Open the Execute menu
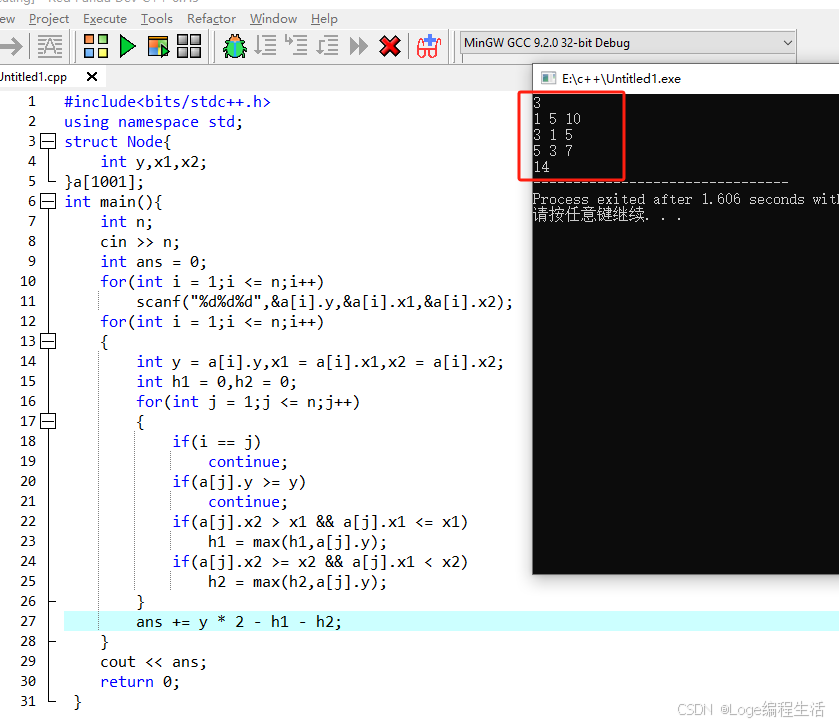The image size is (839, 725). click(x=105, y=19)
